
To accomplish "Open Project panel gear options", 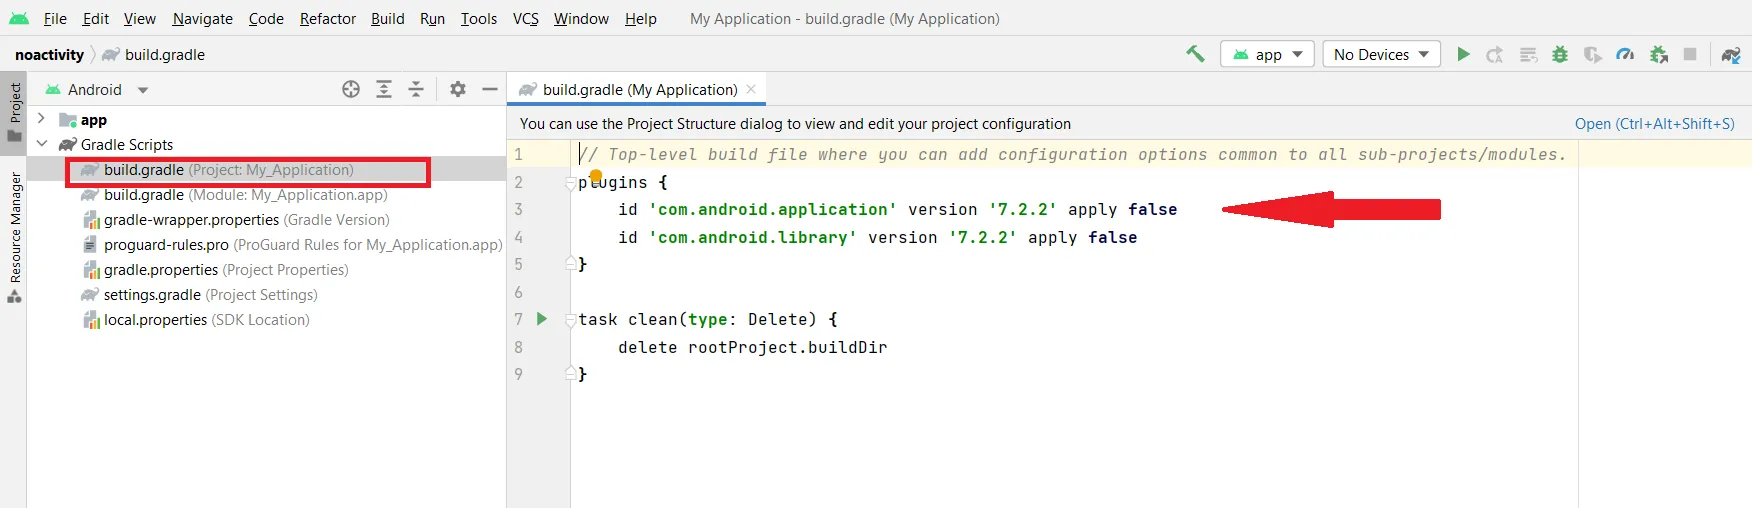I will point(458,89).
